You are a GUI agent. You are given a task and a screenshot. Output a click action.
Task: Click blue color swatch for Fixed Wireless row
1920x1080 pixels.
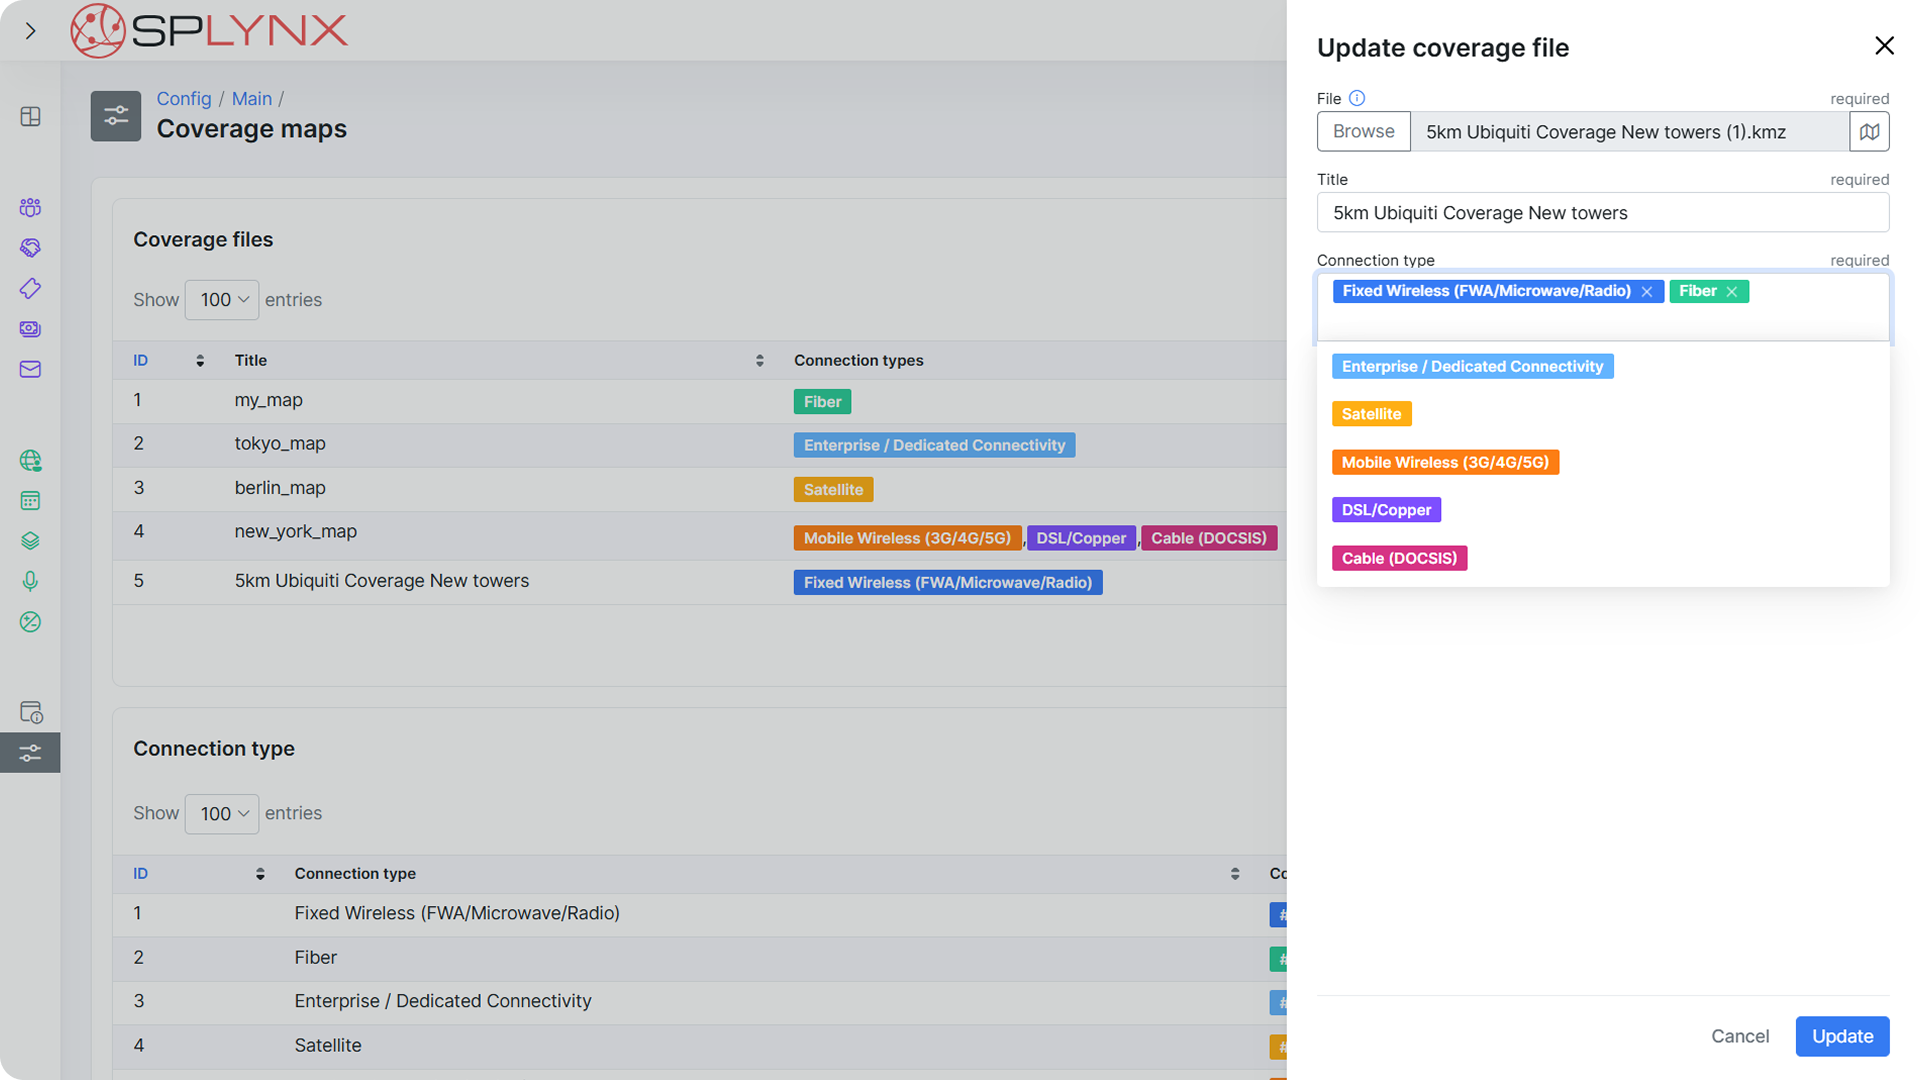tap(1278, 915)
